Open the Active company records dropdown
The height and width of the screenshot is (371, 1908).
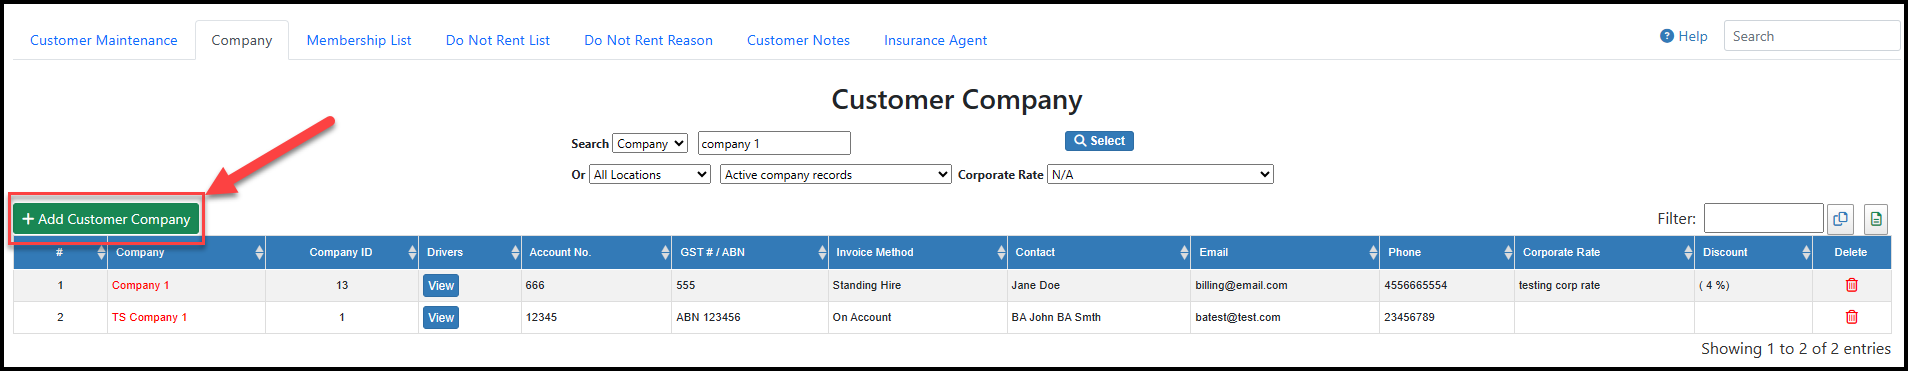point(836,175)
